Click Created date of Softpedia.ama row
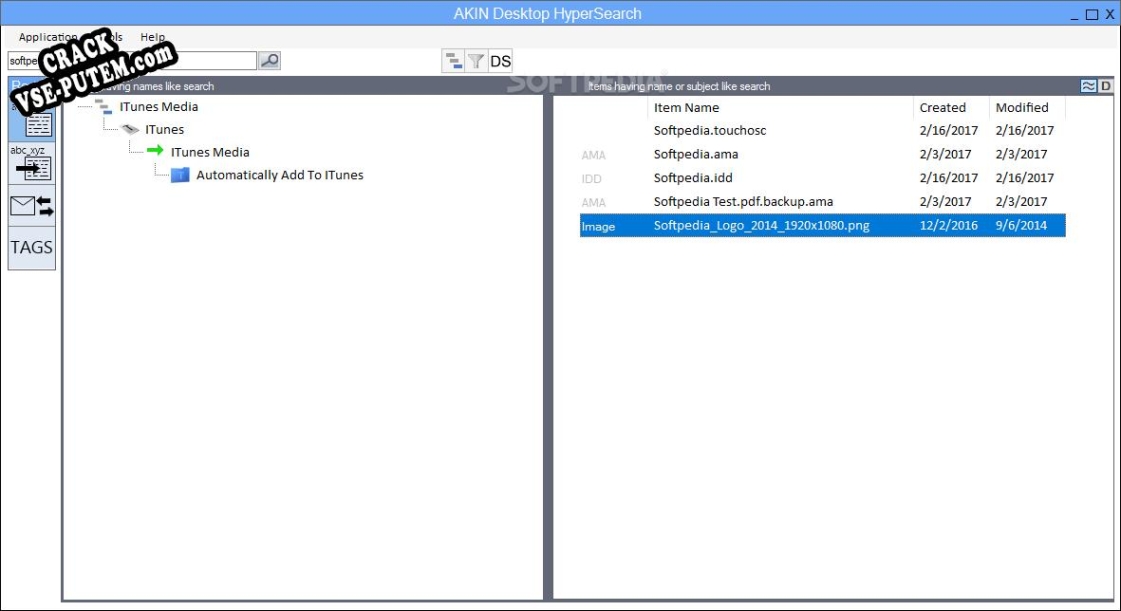 945,154
